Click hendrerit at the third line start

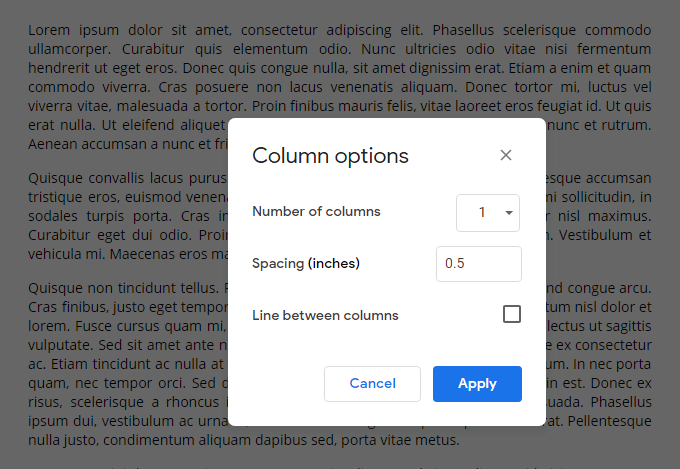tap(58, 68)
